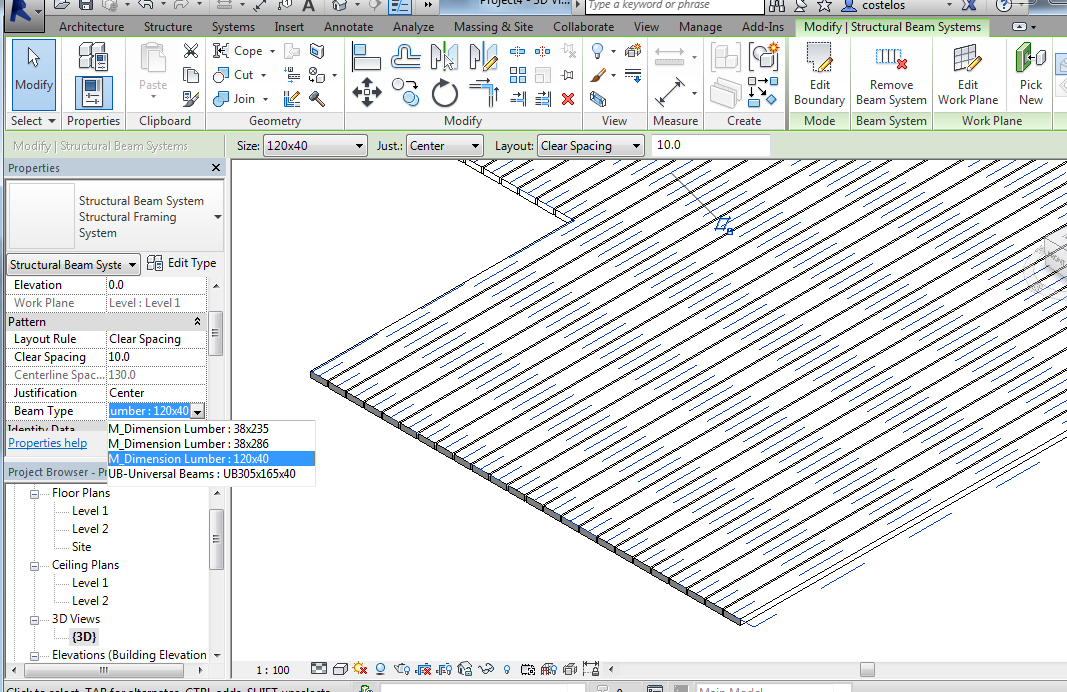The width and height of the screenshot is (1067, 692).
Task: Open the Size dropdown showing 120x40
Action: point(315,146)
